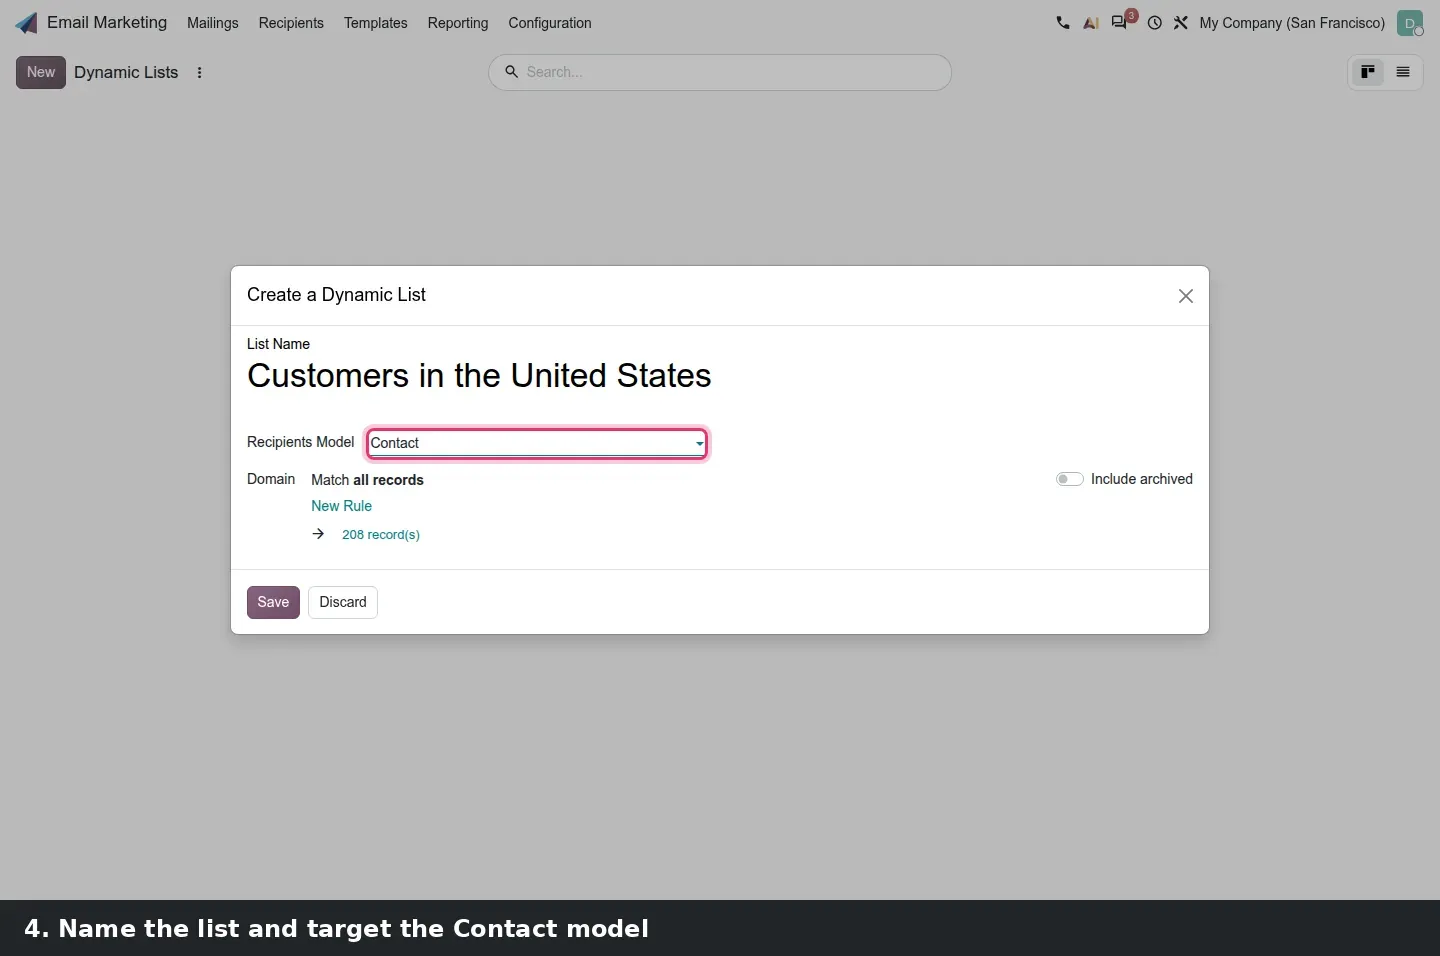This screenshot has height=956, width=1440.
Task: Open the Dynamic Lists three-dot actions menu
Action: [x=200, y=73]
